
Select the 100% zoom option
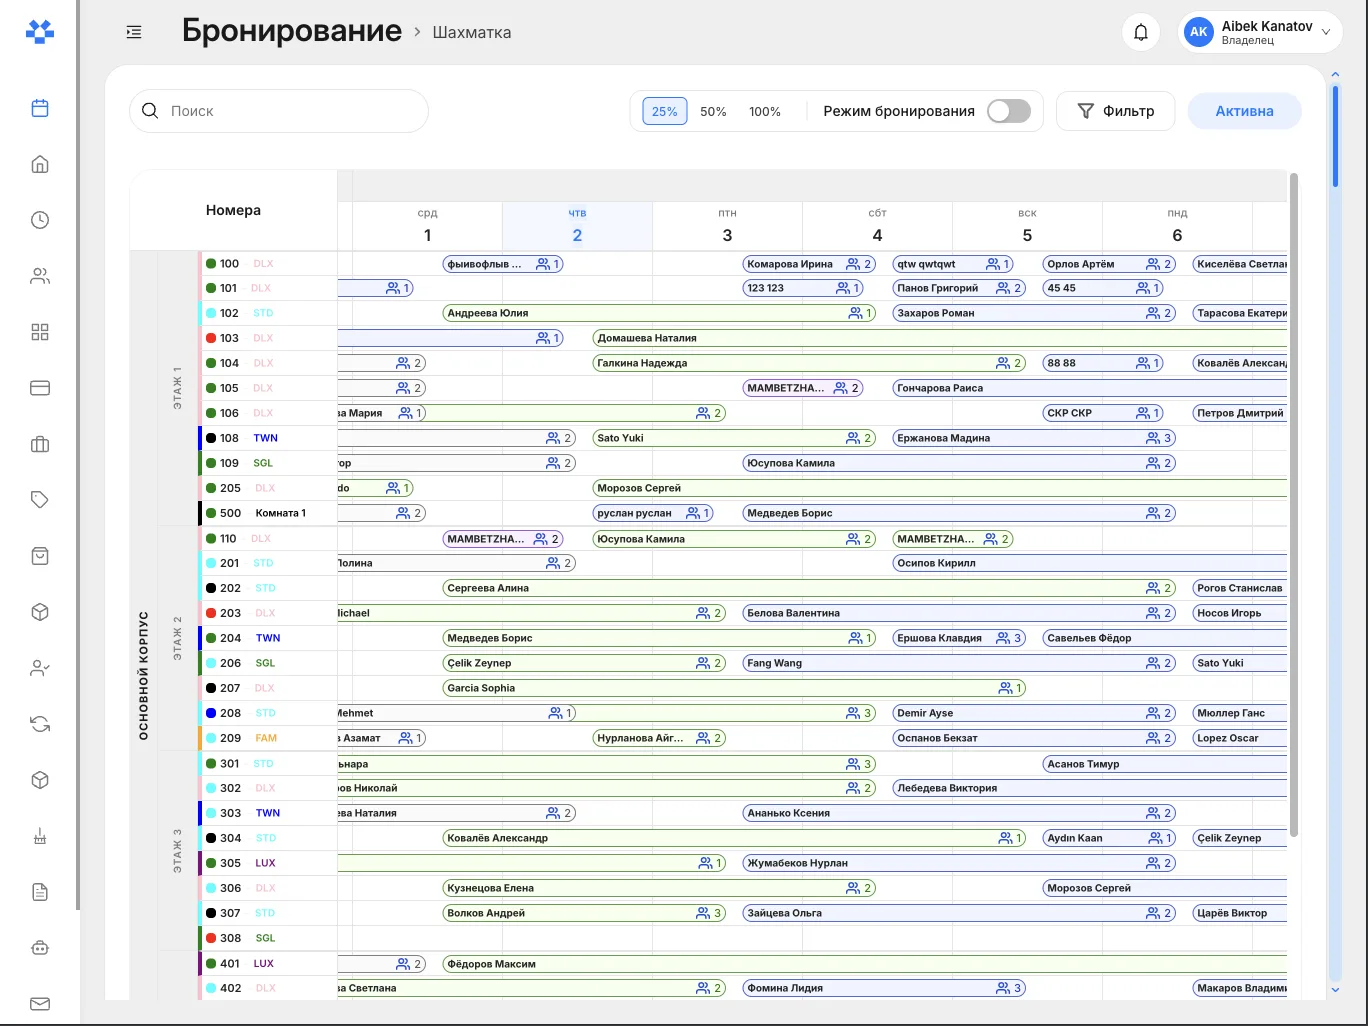pos(765,112)
